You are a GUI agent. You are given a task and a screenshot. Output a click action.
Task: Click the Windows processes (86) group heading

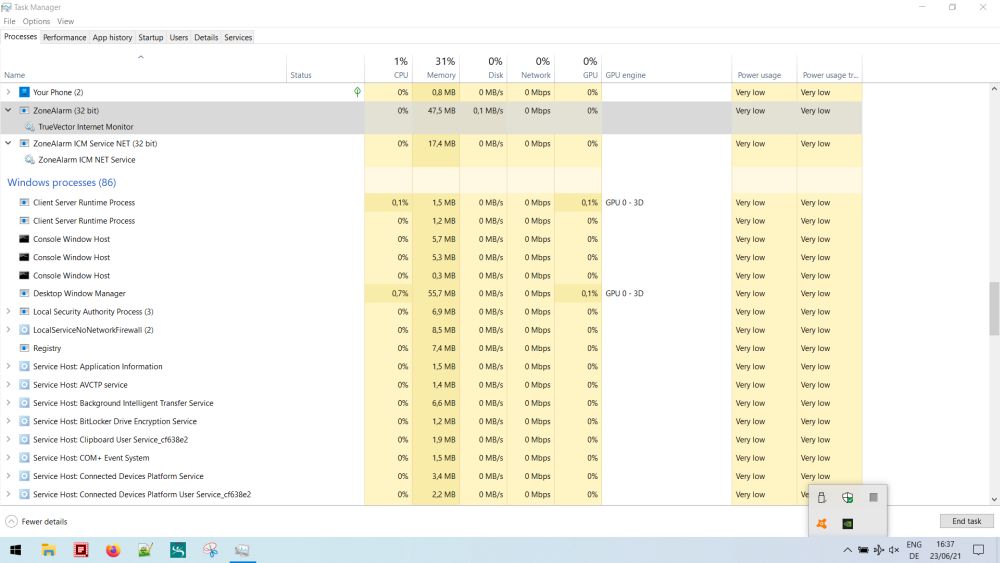(62, 182)
